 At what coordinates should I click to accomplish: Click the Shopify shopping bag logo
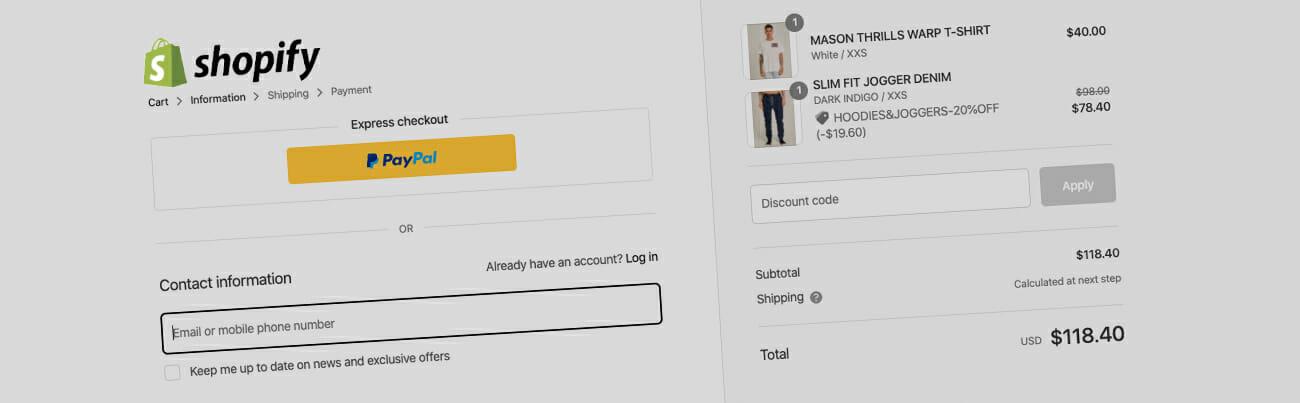pyautogui.click(x=165, y=62)
